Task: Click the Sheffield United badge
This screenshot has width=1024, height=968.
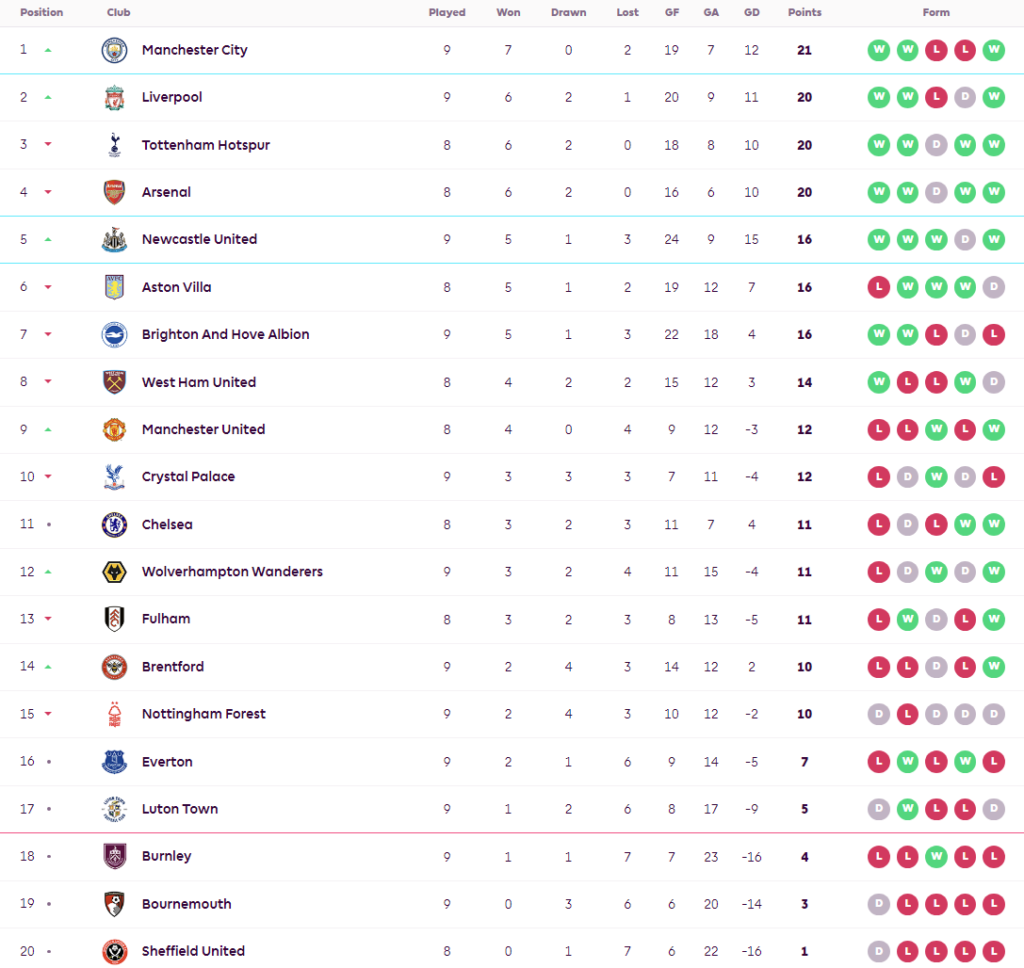Action: (114, 952)
